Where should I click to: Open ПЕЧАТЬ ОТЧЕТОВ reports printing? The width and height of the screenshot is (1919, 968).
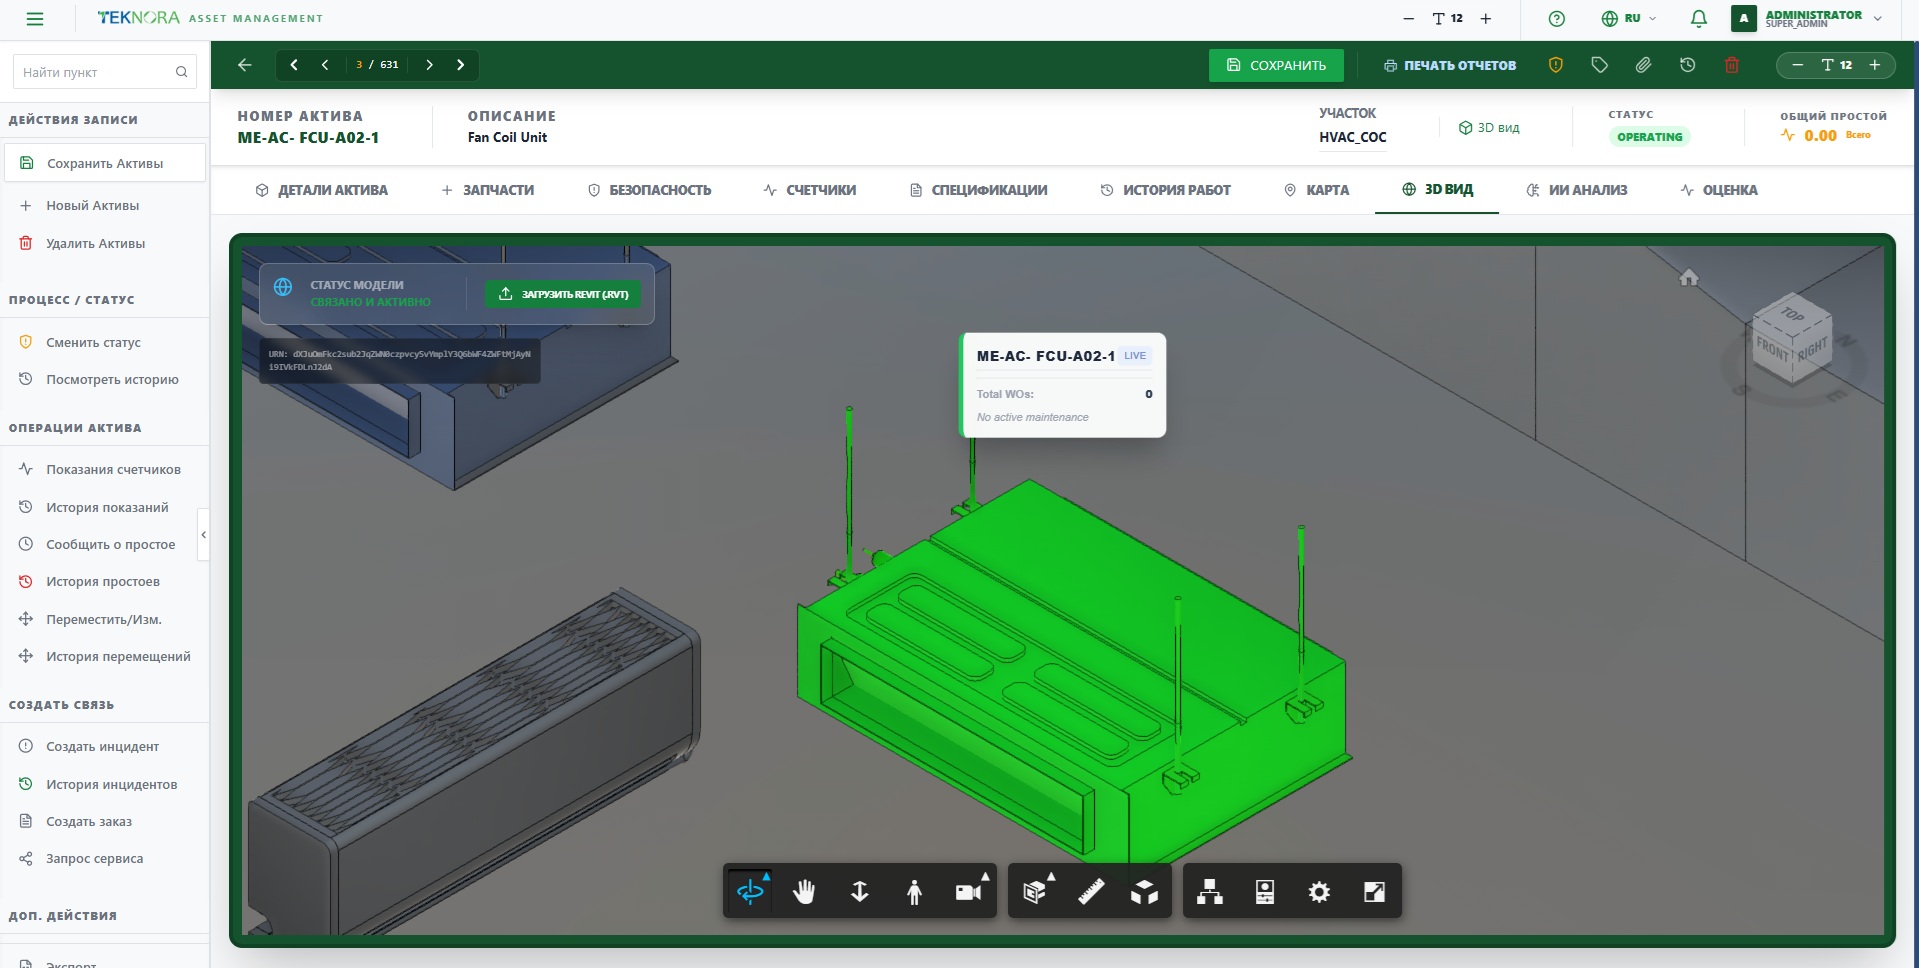click(x=1450, y=65)
